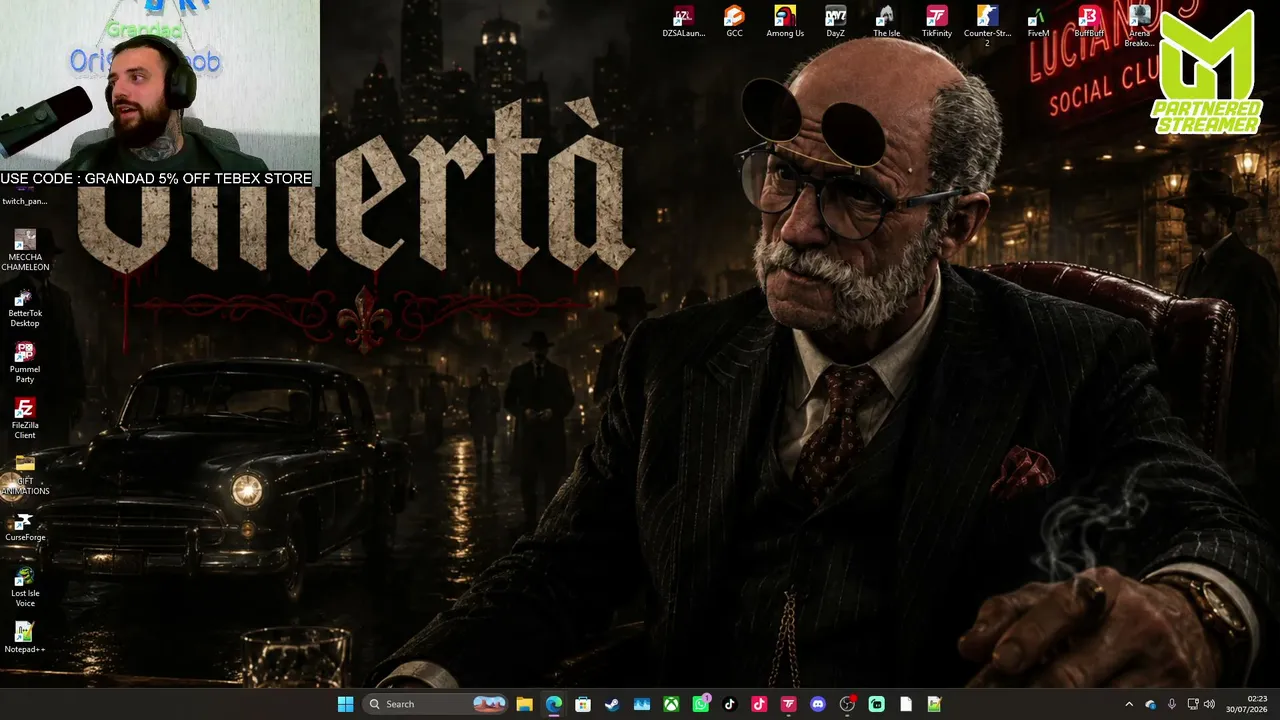Open Notepad++ from the taskbar
1280x720 pixels.
pyautogui.click(x=935, y=704)
